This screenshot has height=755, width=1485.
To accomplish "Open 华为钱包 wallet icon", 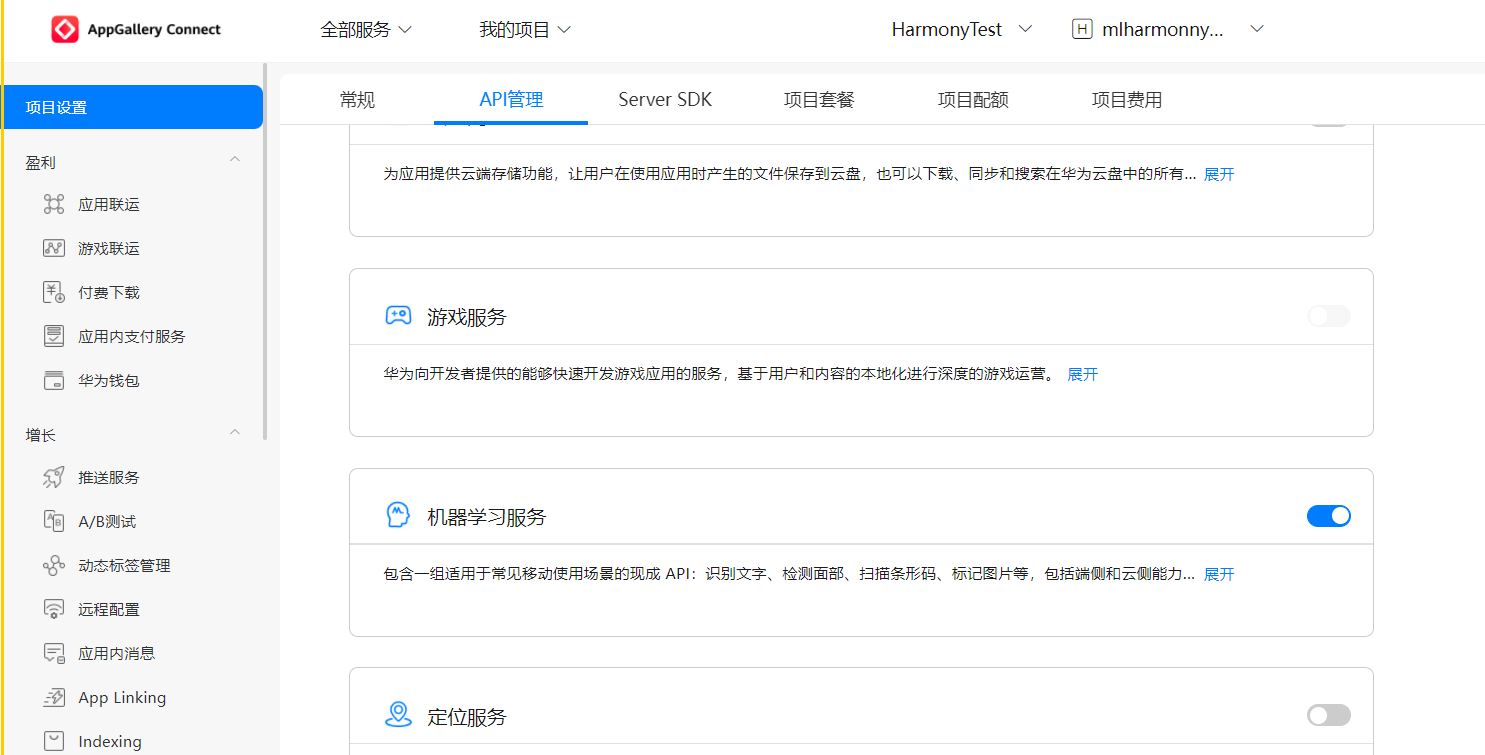I will tap(54, 381).
